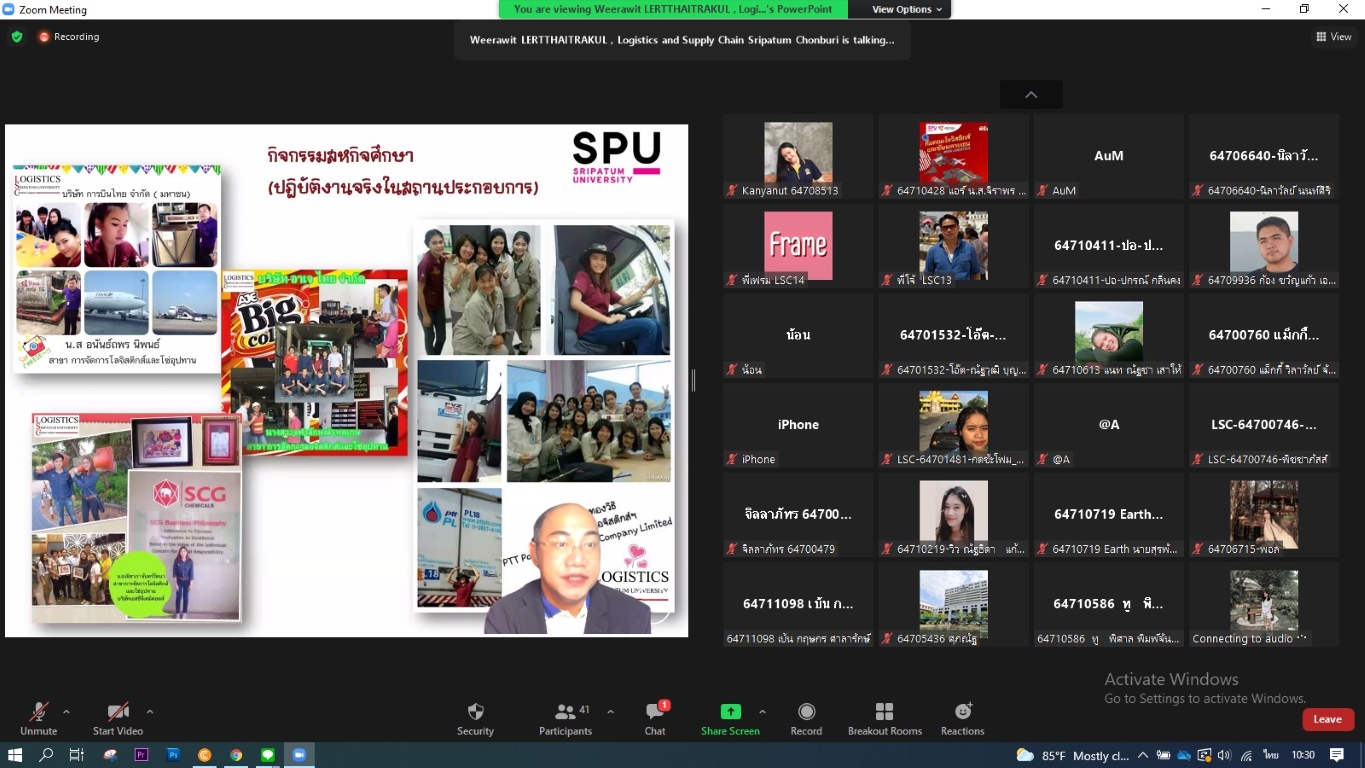1365x768 pixels.
Task: Open Windows Start menu
Action: (15, 755)
